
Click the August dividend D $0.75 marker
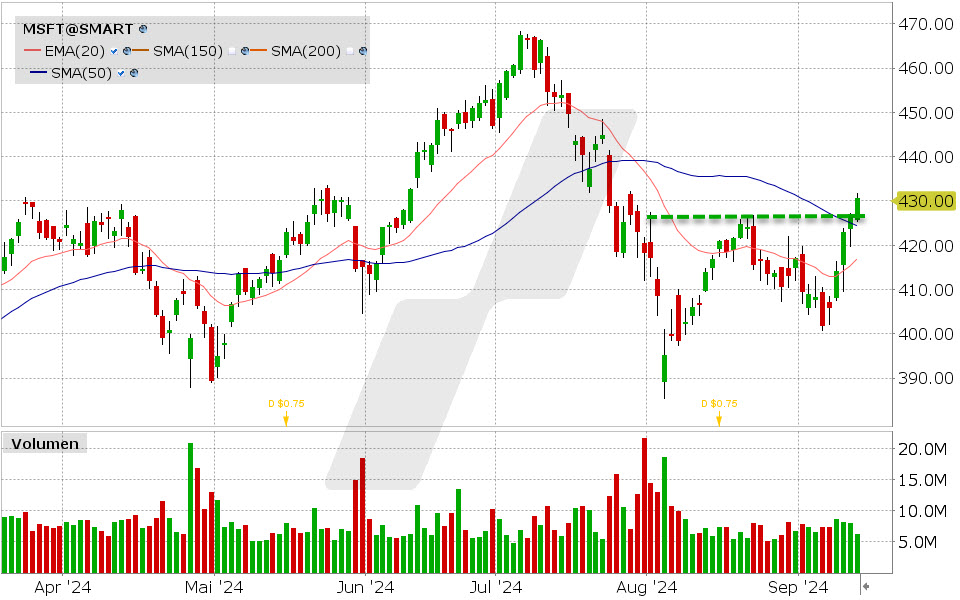click(719, 411)
